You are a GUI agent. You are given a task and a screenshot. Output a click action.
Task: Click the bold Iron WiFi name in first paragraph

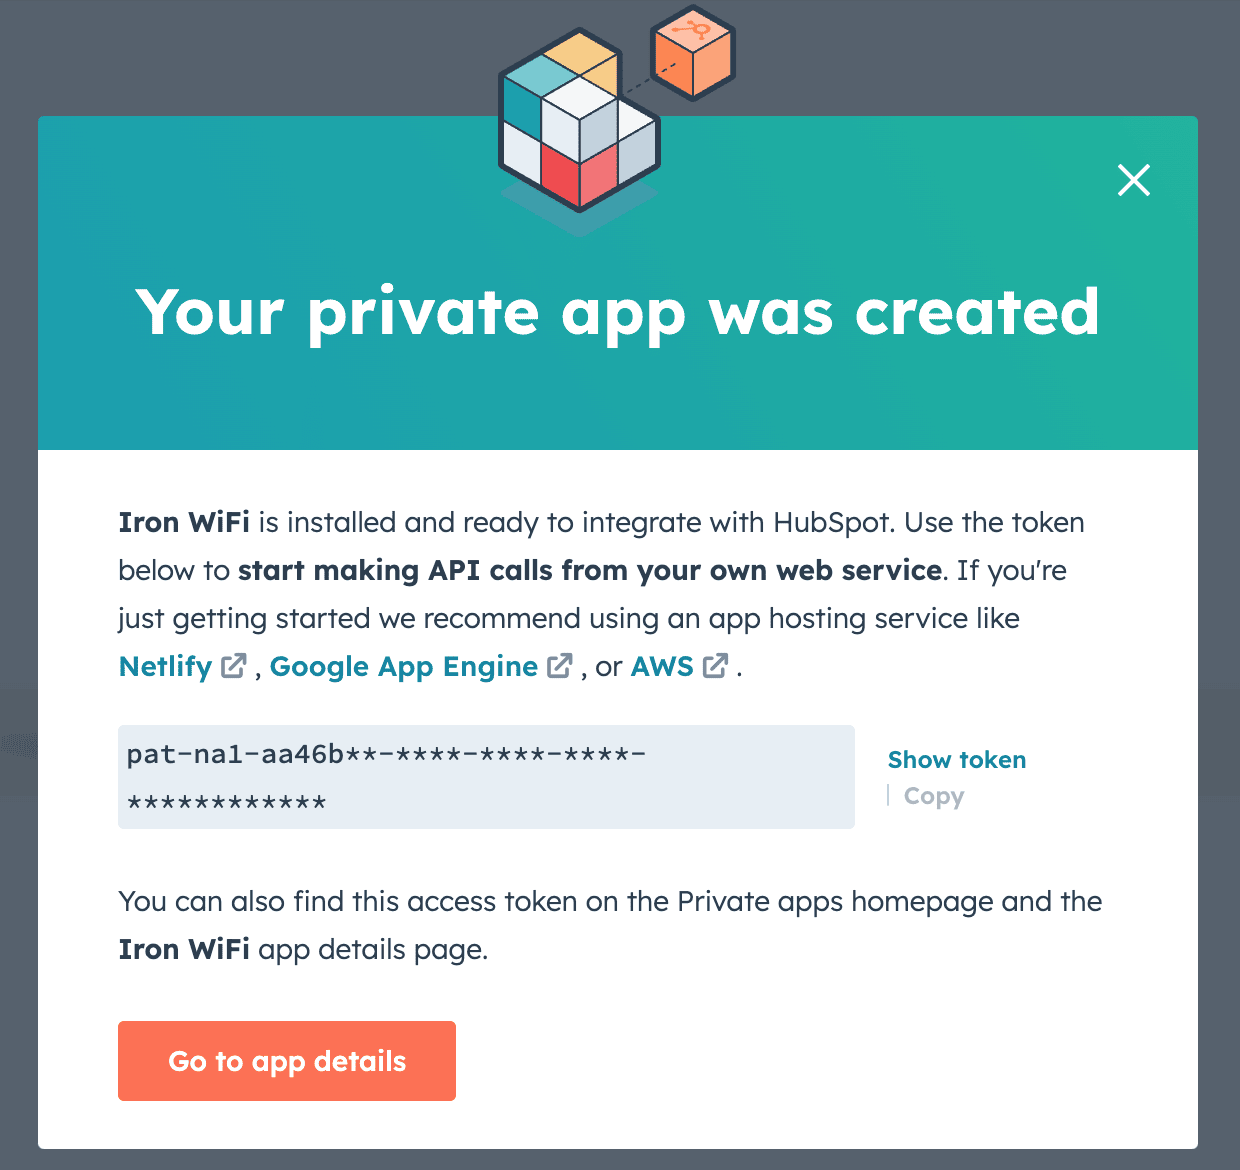pyautogui.click(x=184, y=522)
